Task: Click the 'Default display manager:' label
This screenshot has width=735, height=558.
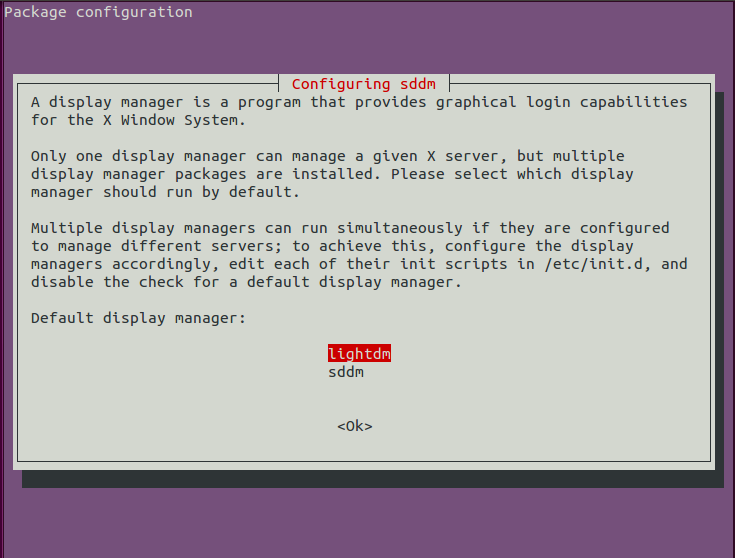Action: pos(138,318)
